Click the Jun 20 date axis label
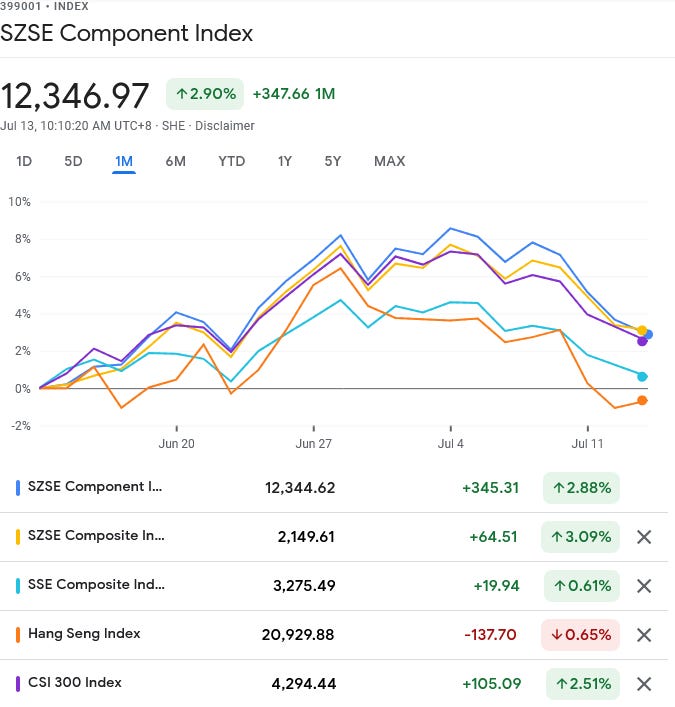Image resolution: width=675 pixels, height=707 pixels. 177,444
